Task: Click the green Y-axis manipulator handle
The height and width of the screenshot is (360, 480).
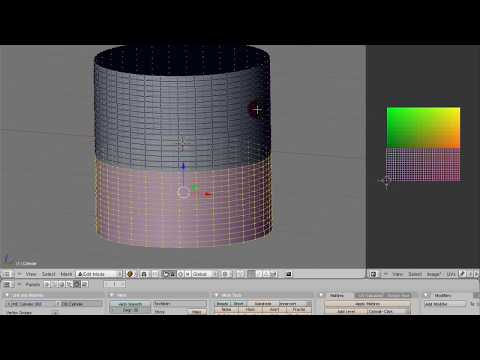Action: (x=195, y=188)
